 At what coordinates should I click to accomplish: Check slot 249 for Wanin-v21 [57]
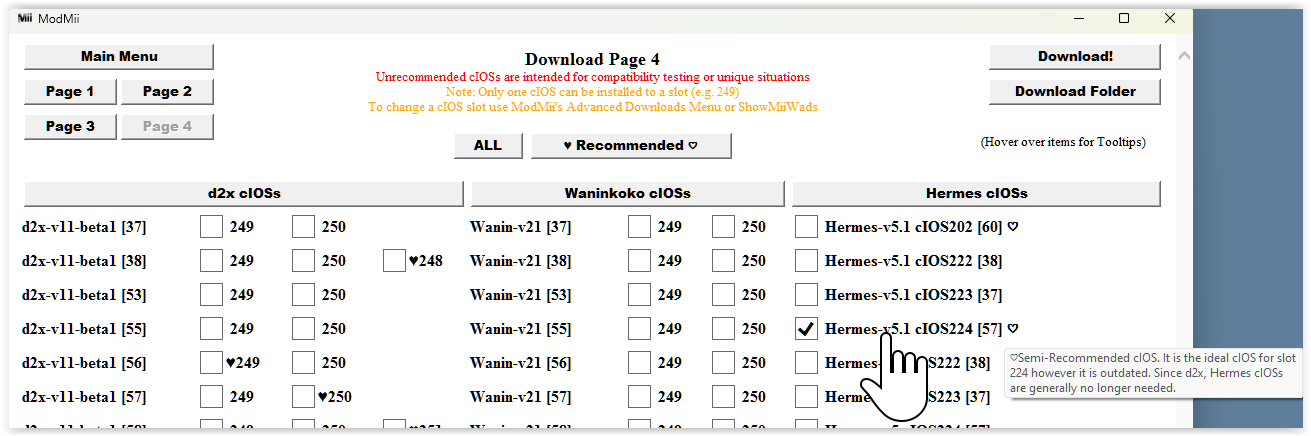coord(639,397)
